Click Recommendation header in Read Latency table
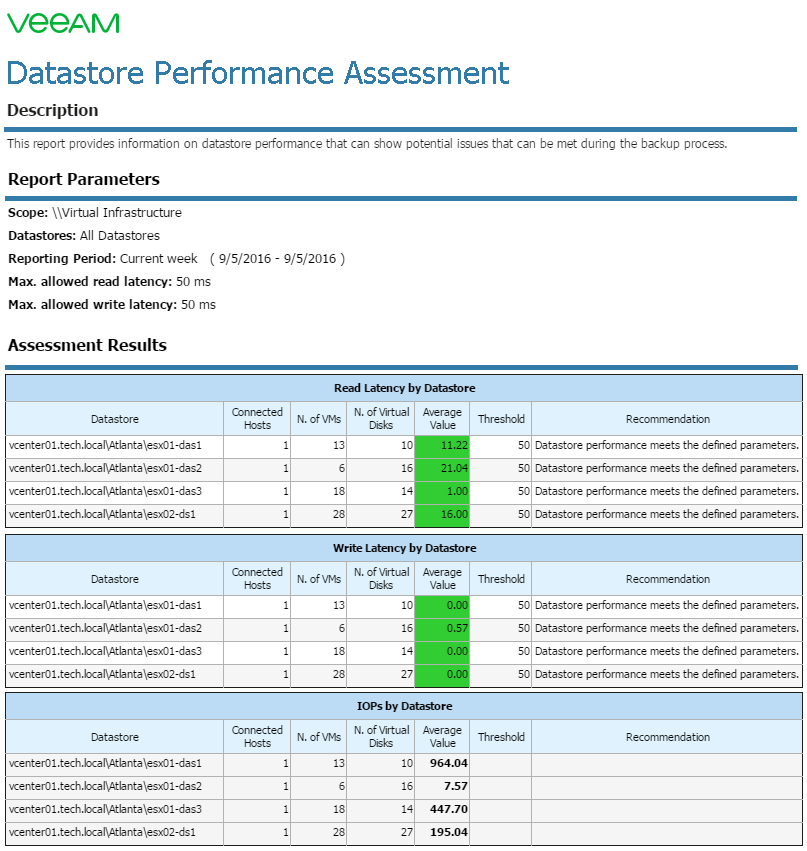 click(668, 419)
